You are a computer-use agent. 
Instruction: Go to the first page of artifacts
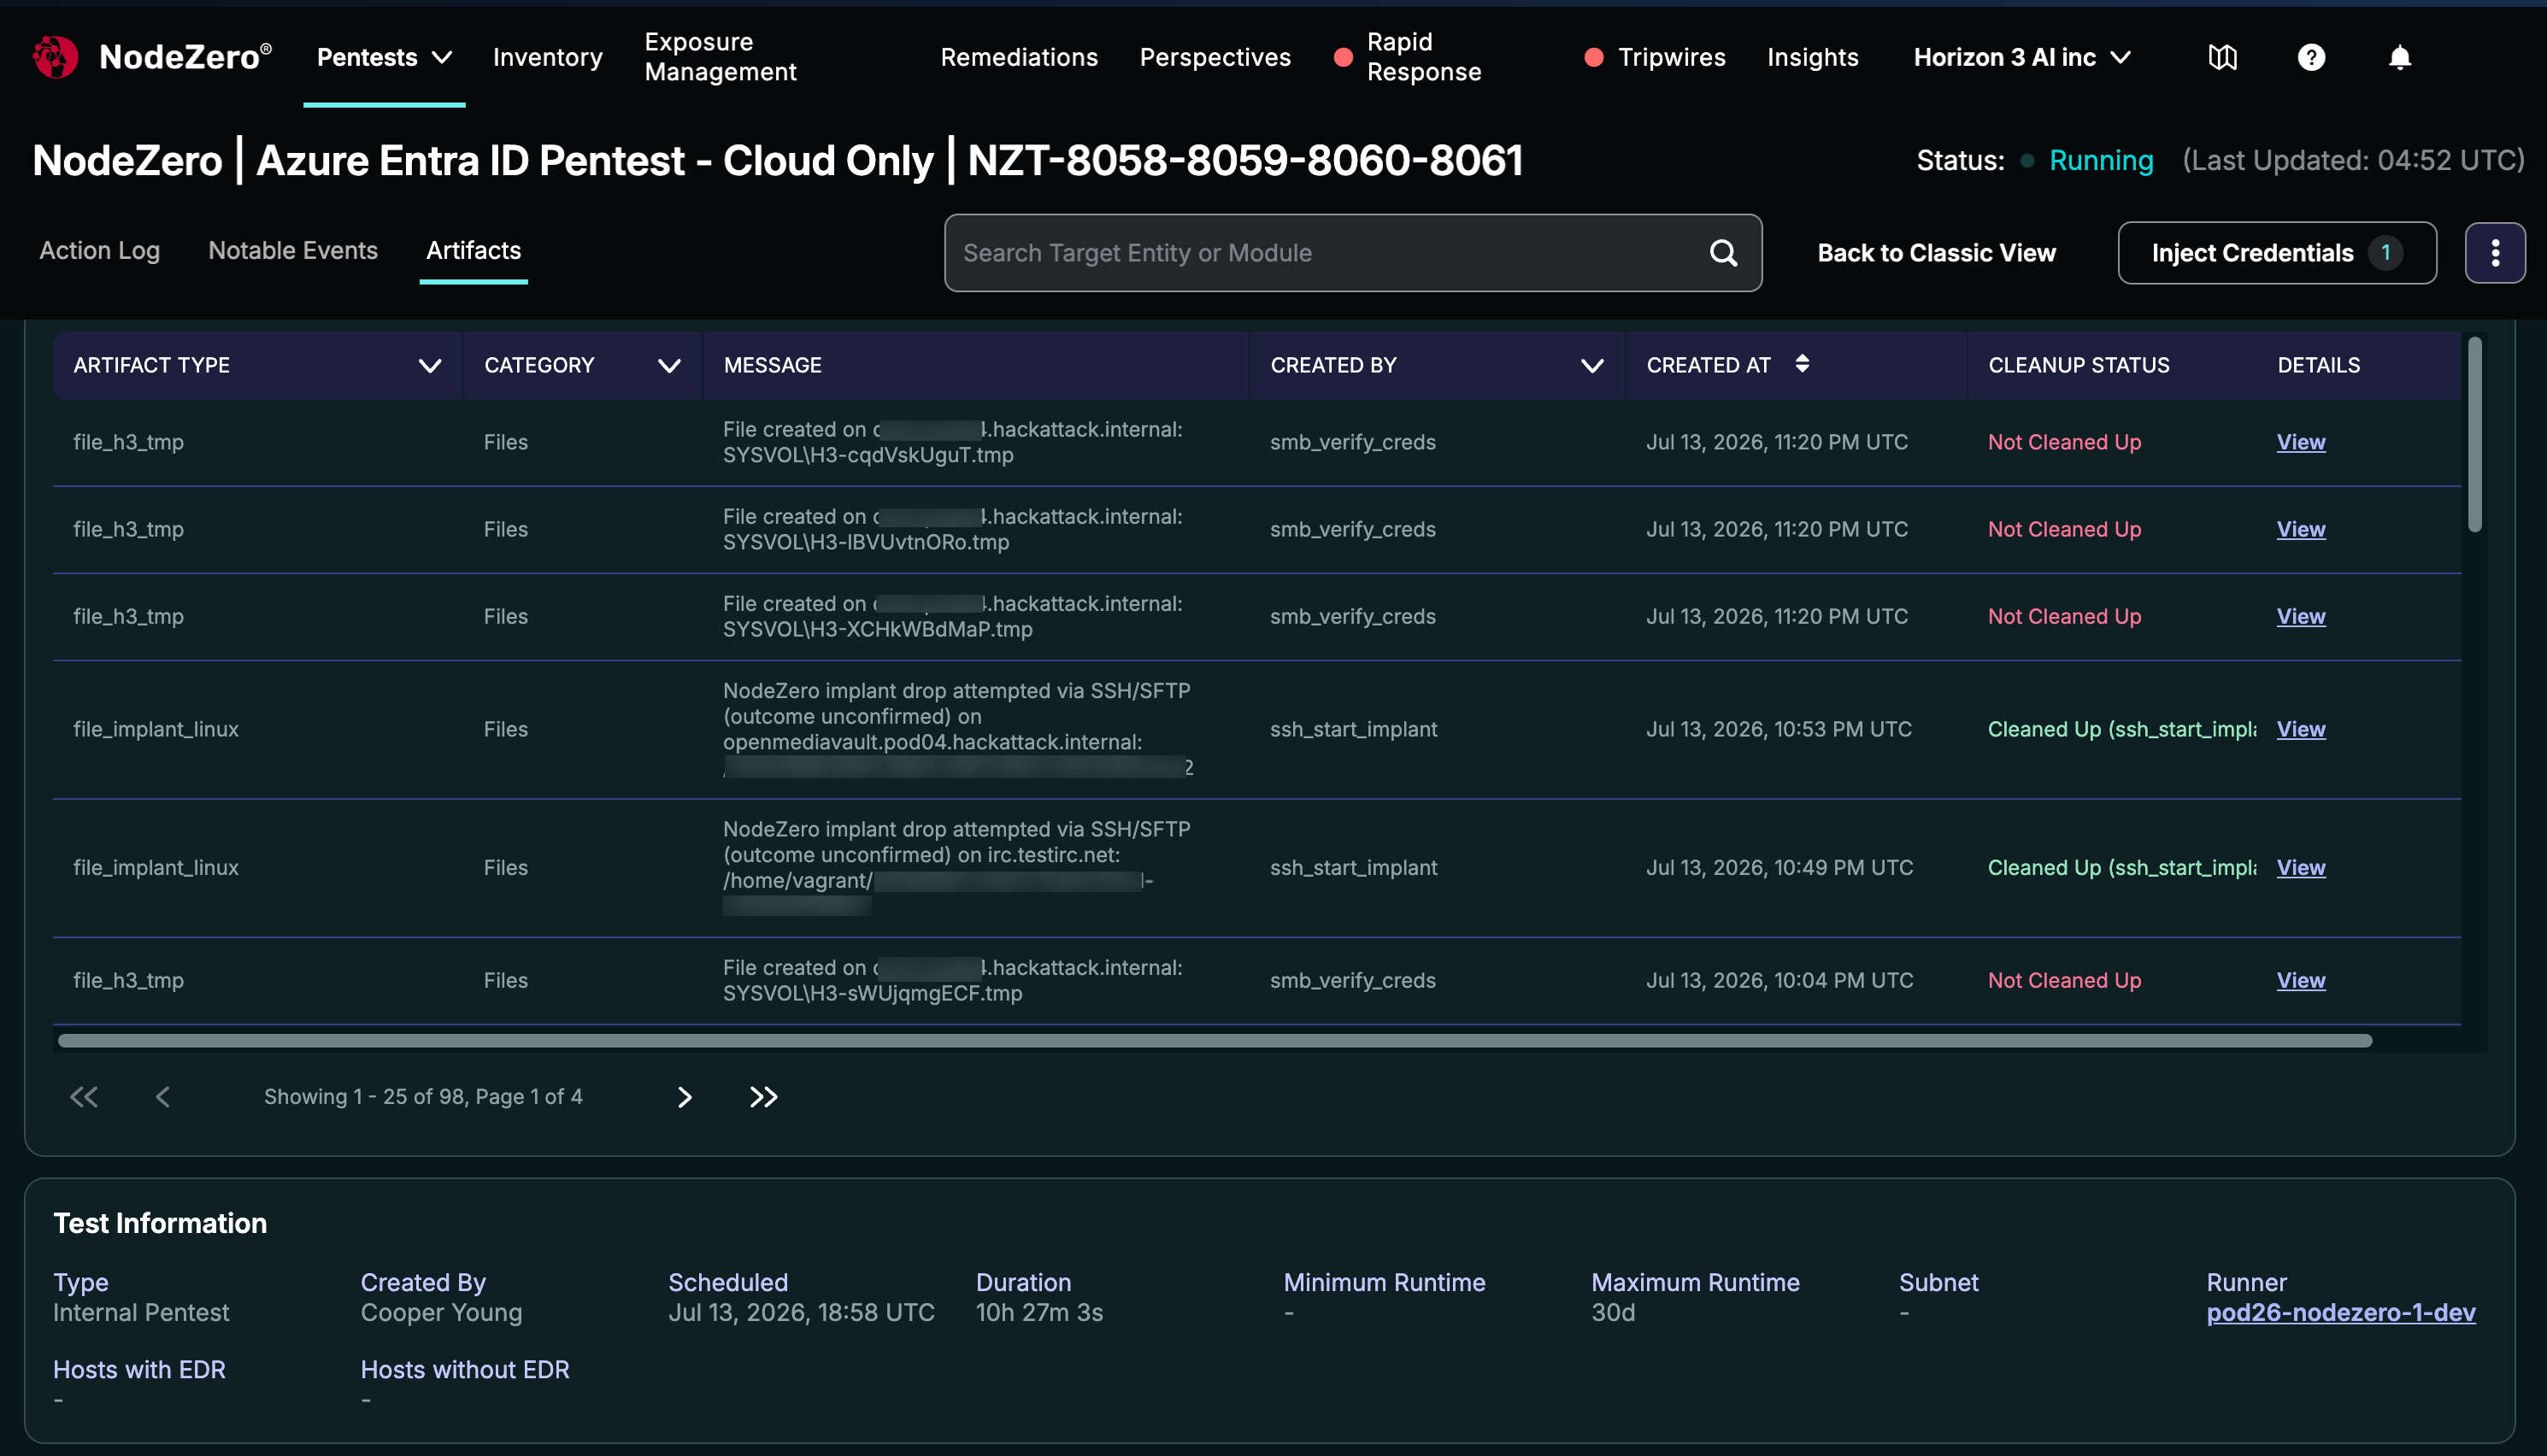coord(84,1097)
